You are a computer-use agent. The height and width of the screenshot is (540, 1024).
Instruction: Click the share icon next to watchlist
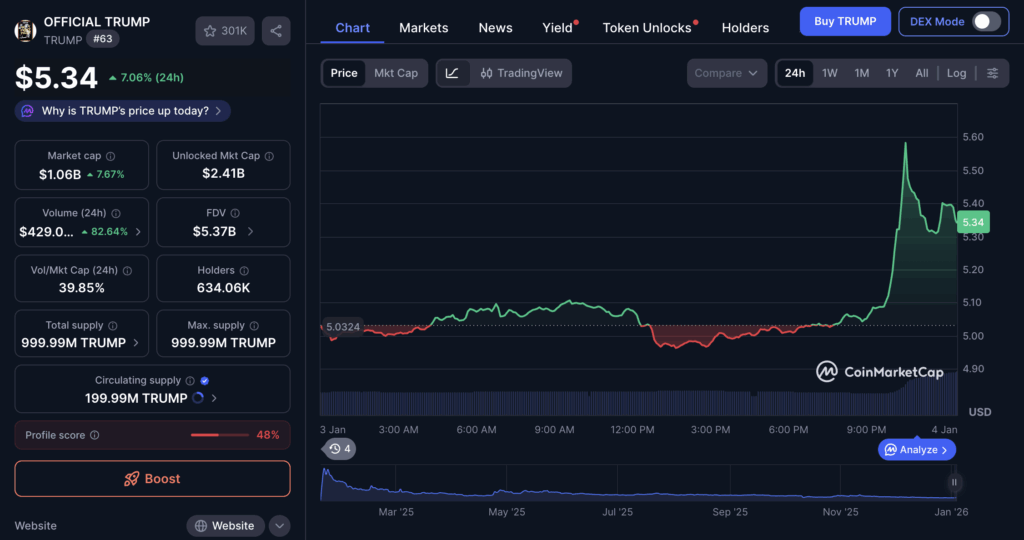(276, 31)
